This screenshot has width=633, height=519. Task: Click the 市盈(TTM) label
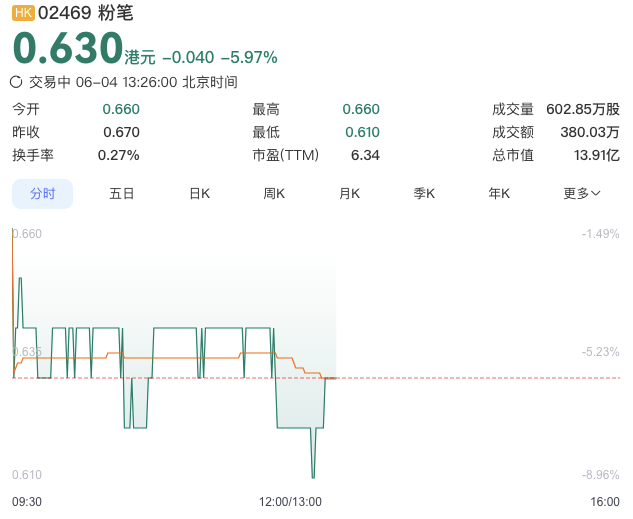click(286, 155)
